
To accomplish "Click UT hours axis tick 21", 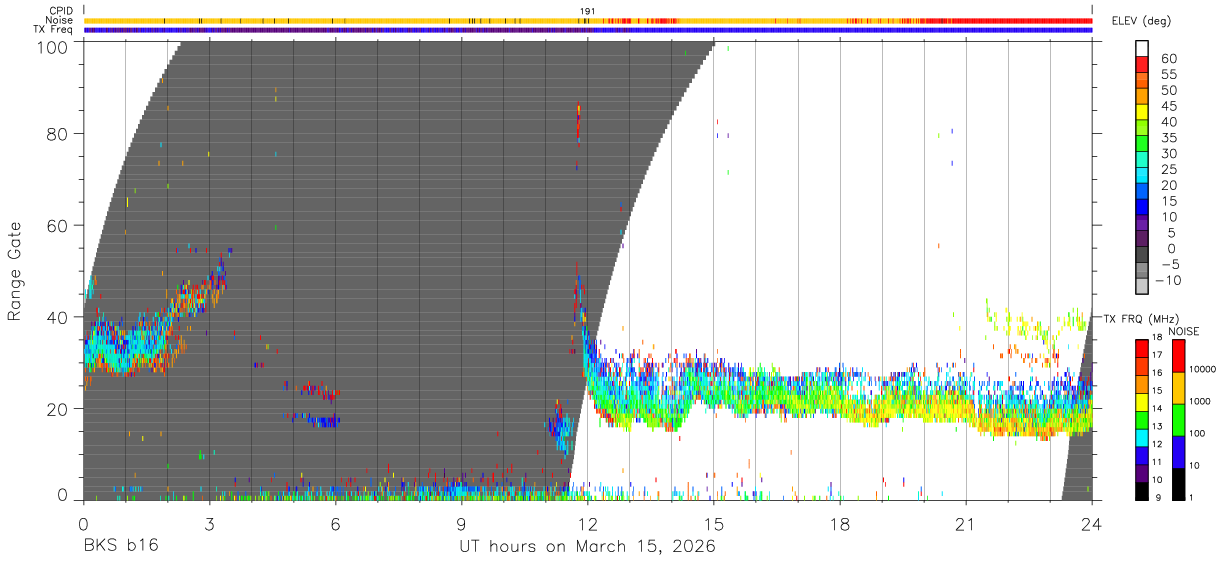I will tap(966, 524).
